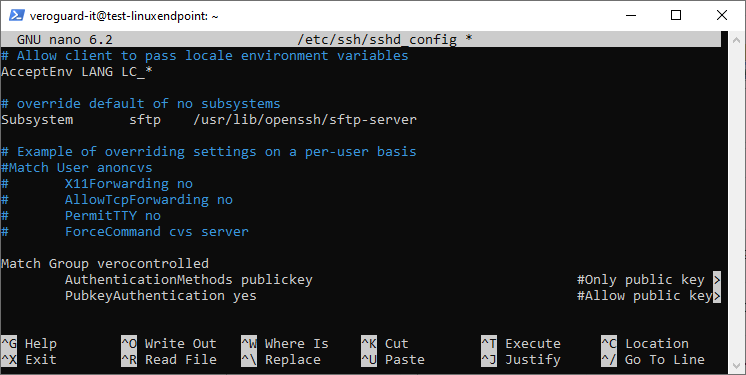The width and height of the screenshot is (746, 375).
Task: Click the ^\ Replace shortcut
Action: 281,360
